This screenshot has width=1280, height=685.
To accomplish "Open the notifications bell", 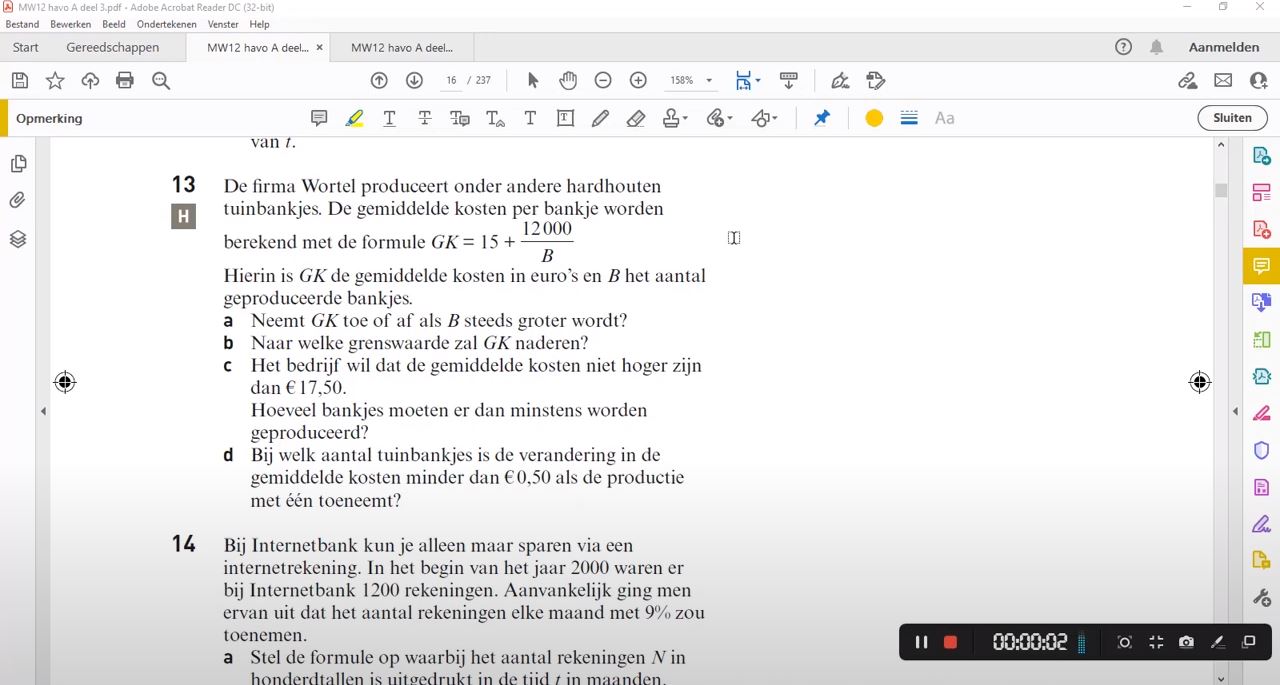I will click(1156, 47).
